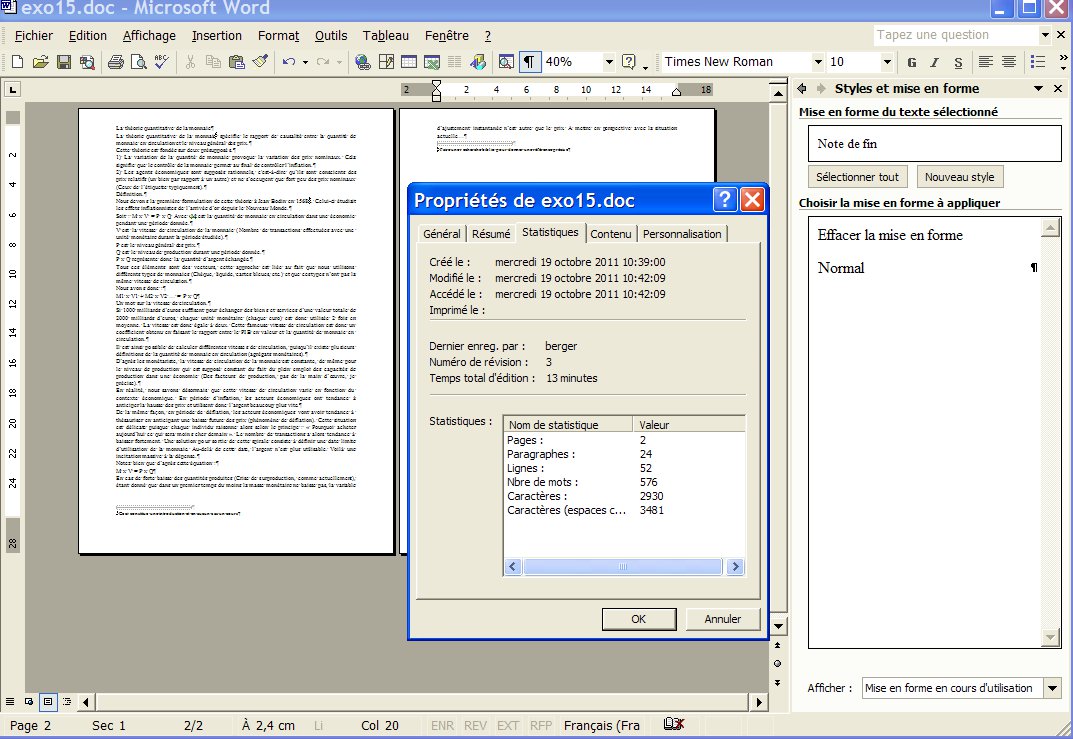Toggle EXT extend selection indicator
This screenshot has width=1073, height=739.
tap(507, 725)
